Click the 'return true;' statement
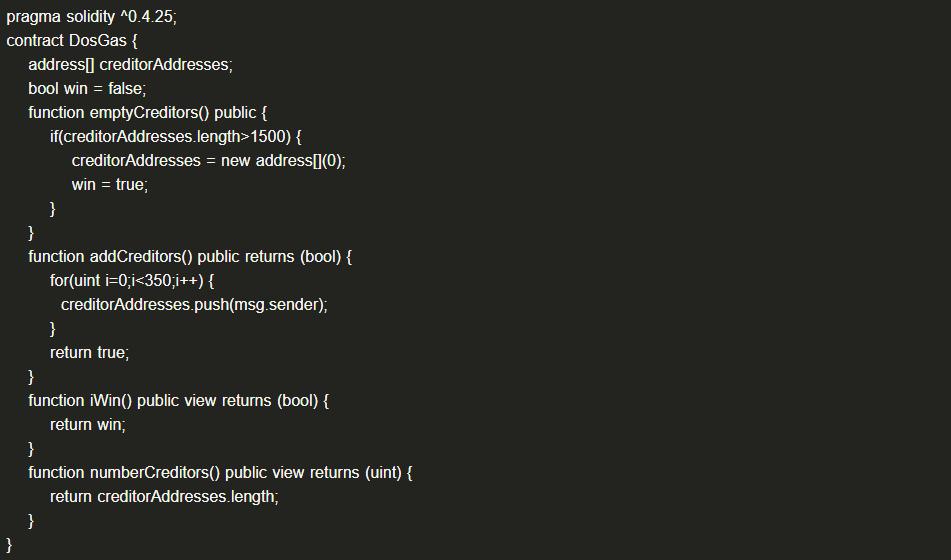This screenshot has width=951, height=560. 90,353
